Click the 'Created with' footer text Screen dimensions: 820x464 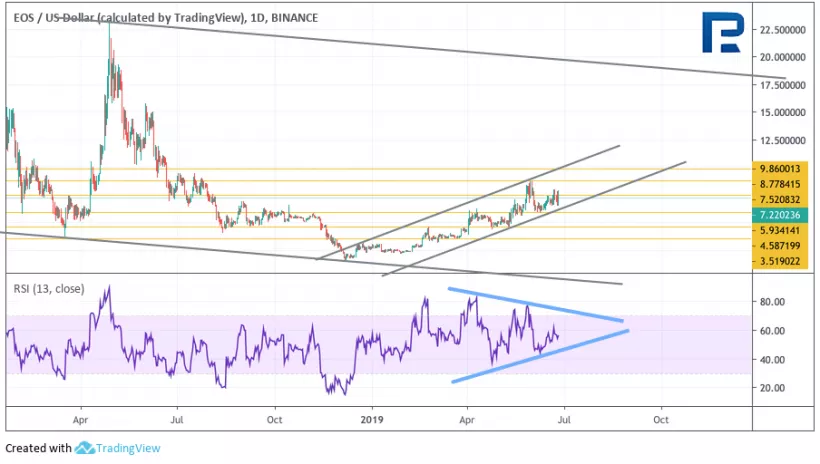point(38,449)
